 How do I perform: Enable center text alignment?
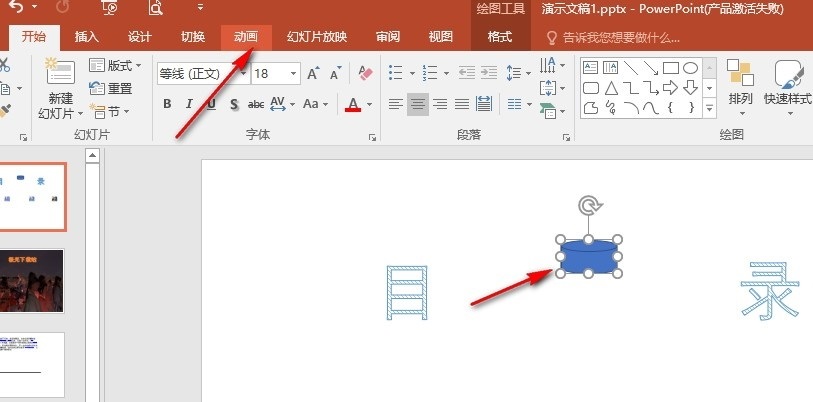coord(418,104)
